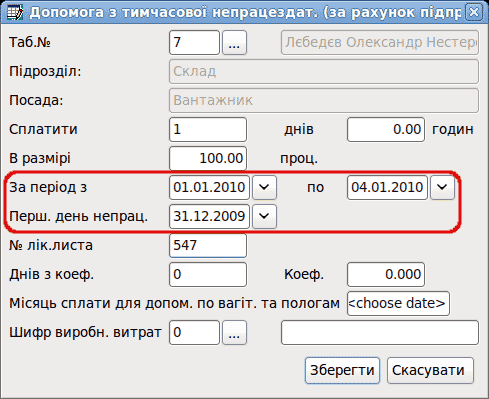Click the employee name field Лєбедєв Олександр
Viewport: 489px width, 399px height.
point(380,42)
